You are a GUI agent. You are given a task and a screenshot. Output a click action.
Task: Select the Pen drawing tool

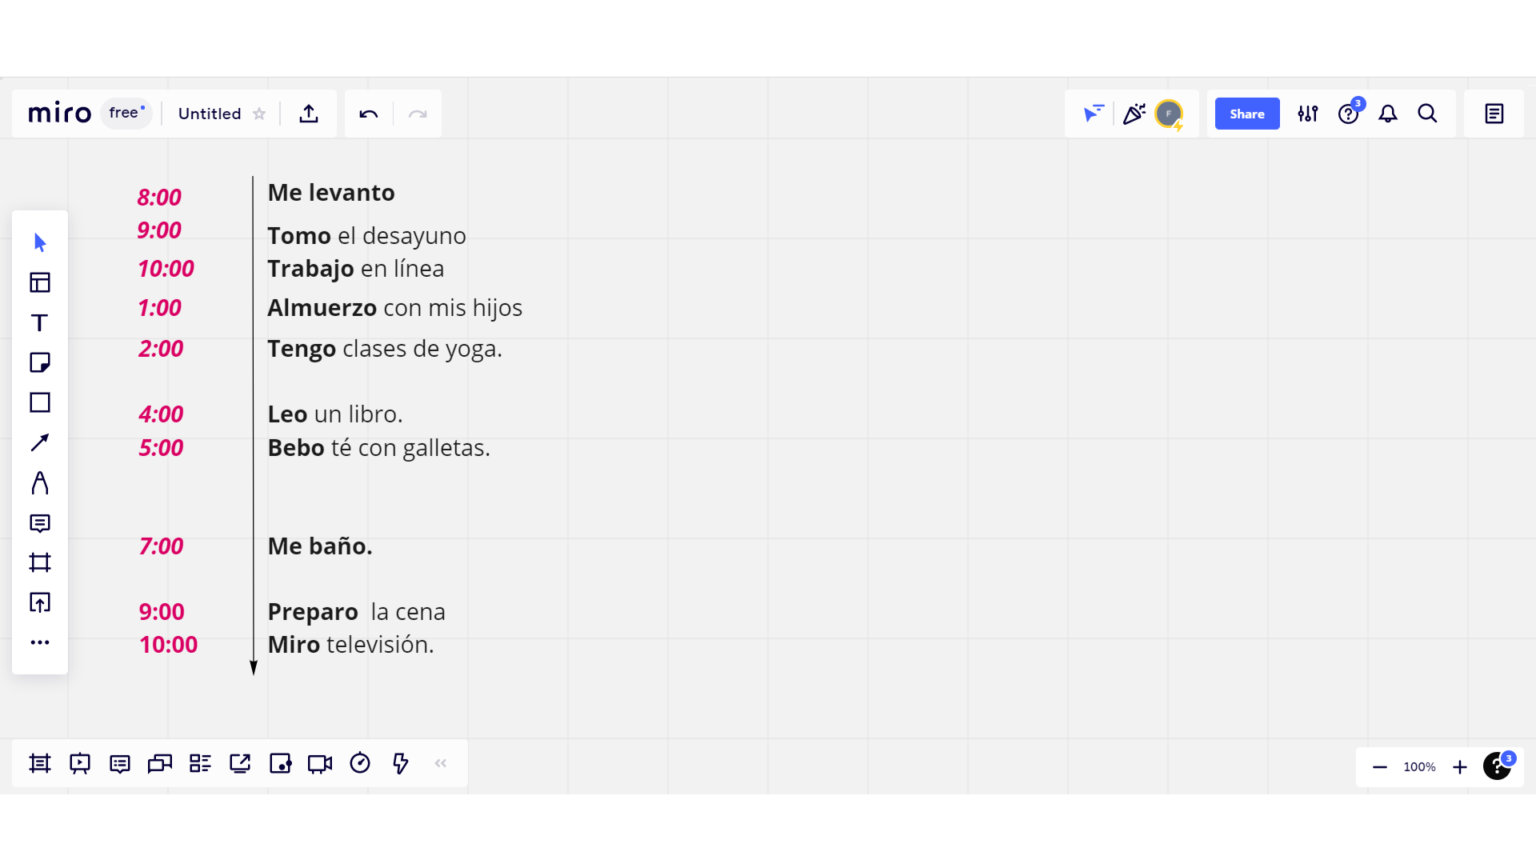[x=40, y=483]
